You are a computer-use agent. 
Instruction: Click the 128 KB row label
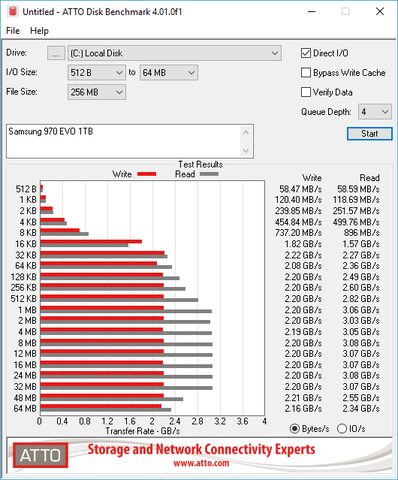click(x=24, y=277)
